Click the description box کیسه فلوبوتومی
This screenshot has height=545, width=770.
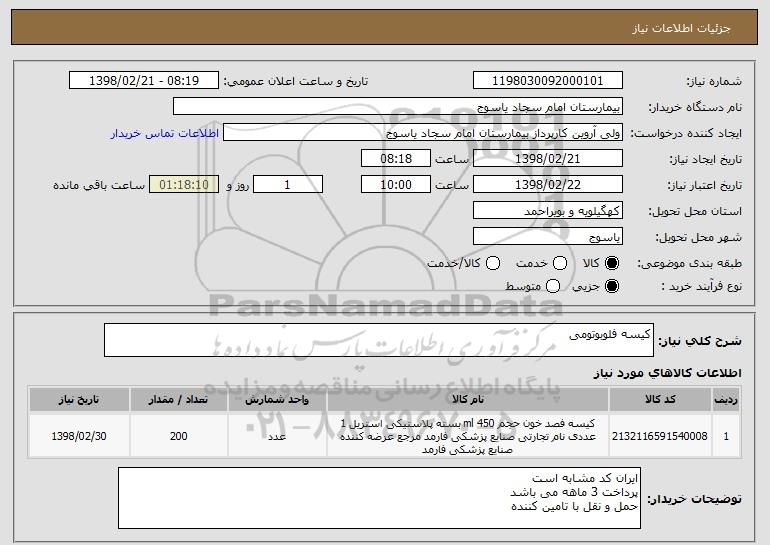tap(379, 340)
